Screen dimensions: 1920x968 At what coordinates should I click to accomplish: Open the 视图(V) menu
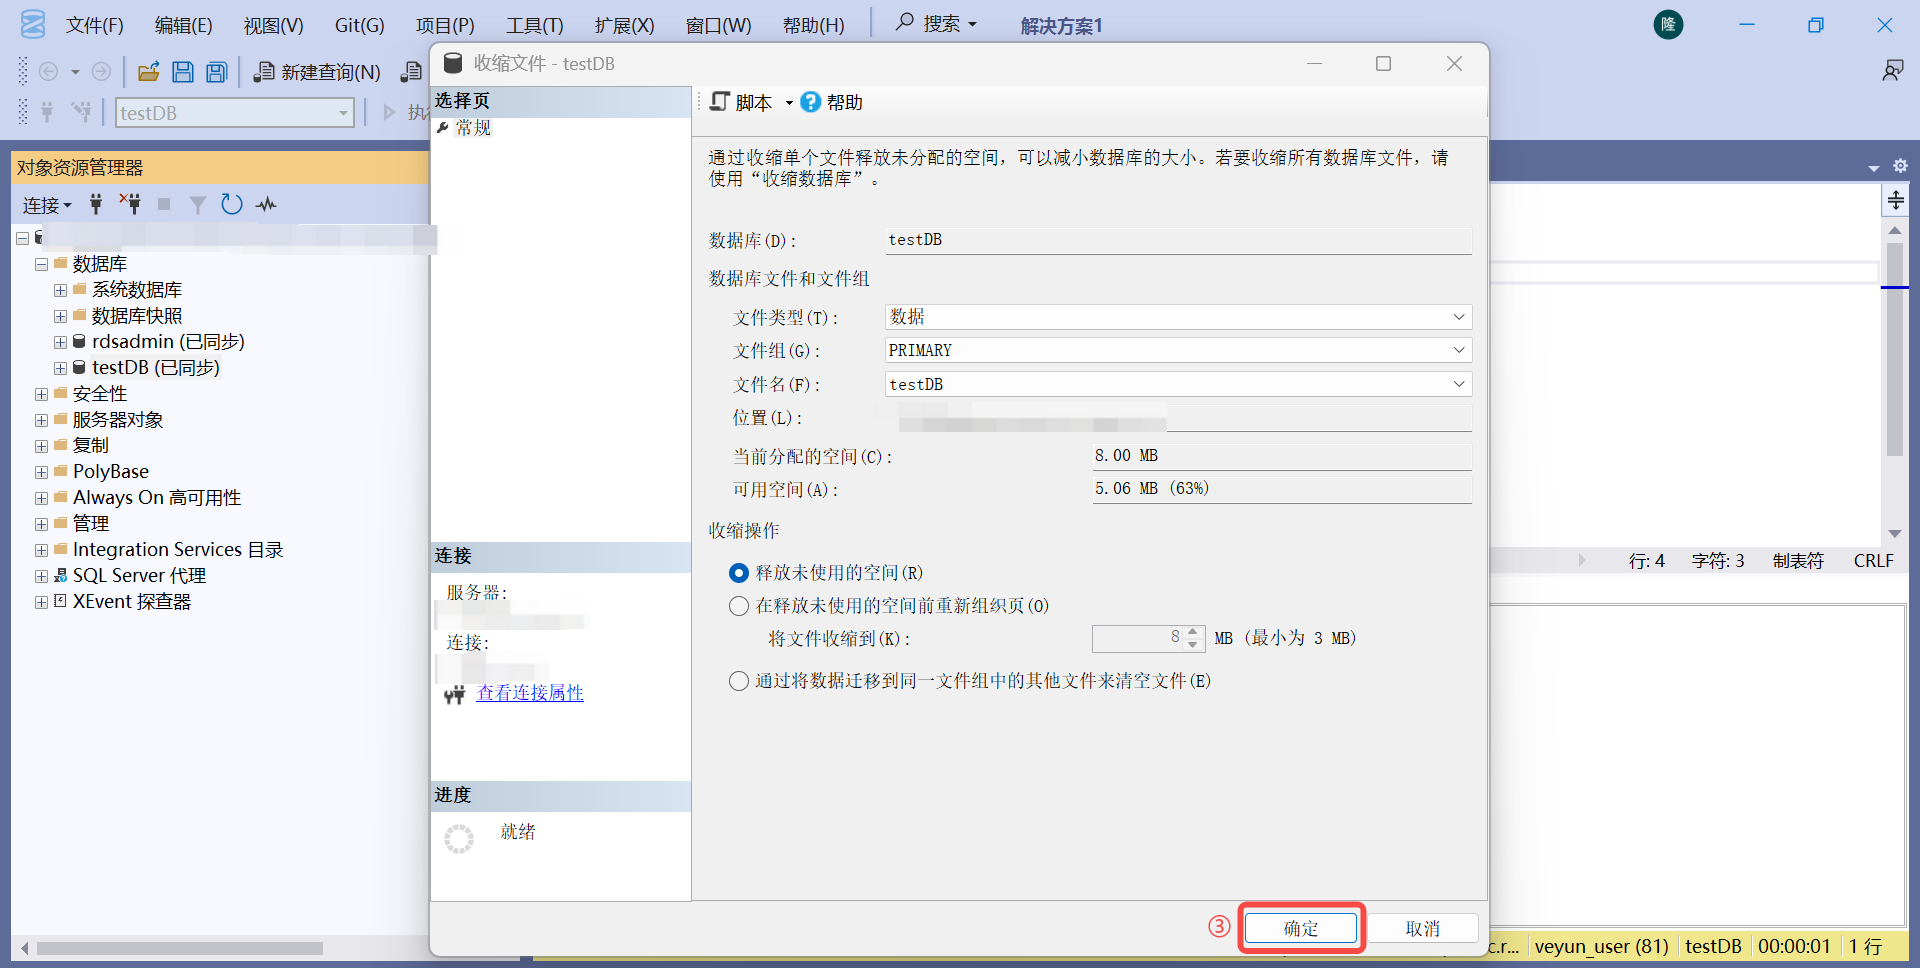[x=273, y=25]
